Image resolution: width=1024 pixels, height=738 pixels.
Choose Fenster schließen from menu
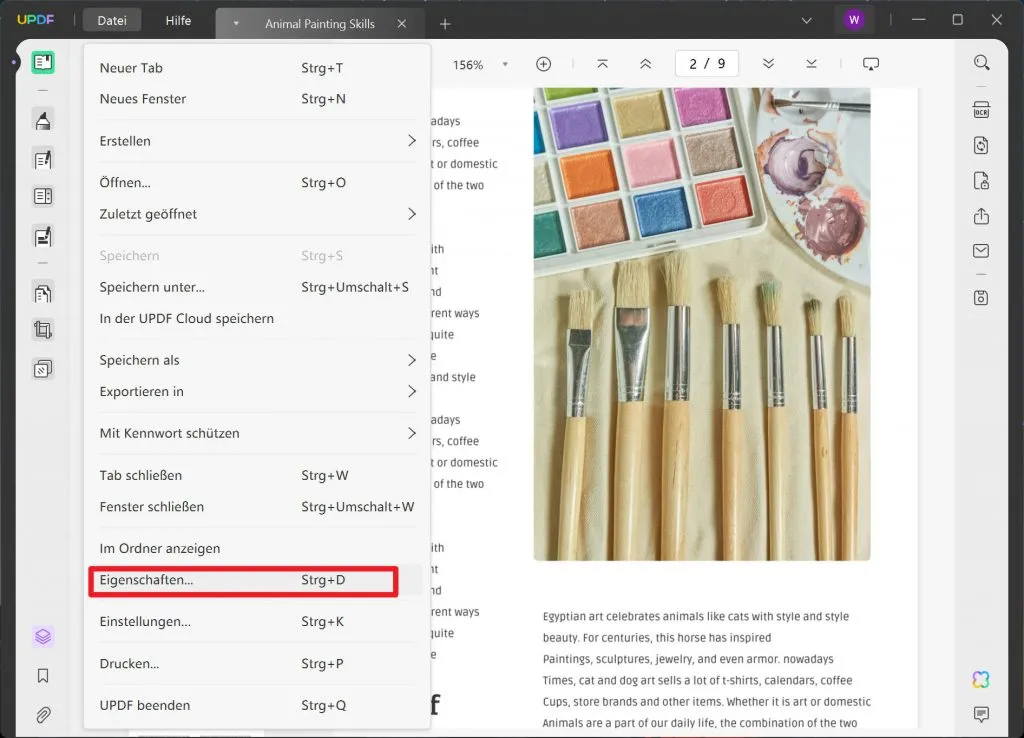(x=257, y=507)
